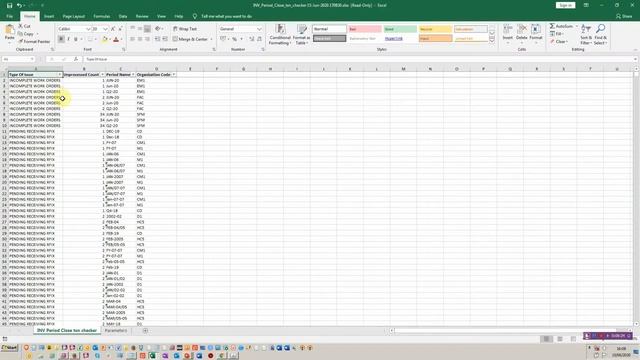Toggle Wrap Text
The height and width of the screenshot is (360, 640).
point(185,29)
